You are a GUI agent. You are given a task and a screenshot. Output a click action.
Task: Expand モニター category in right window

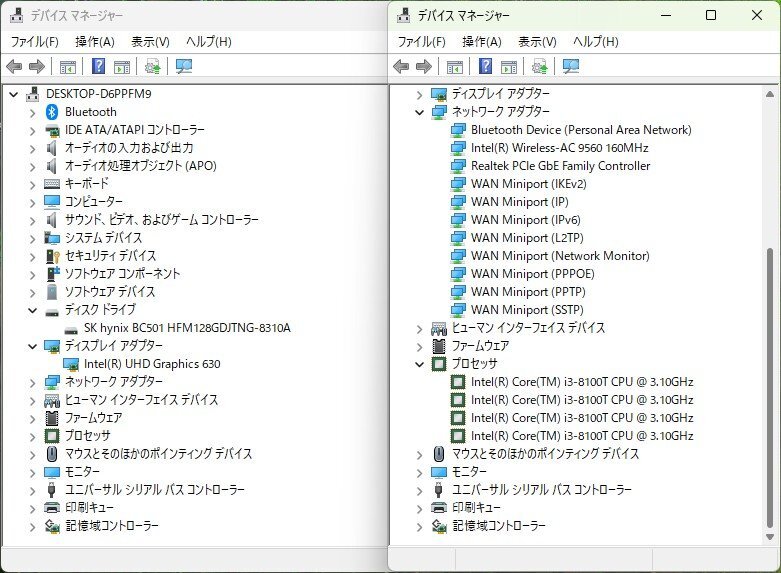pos(419,472)
